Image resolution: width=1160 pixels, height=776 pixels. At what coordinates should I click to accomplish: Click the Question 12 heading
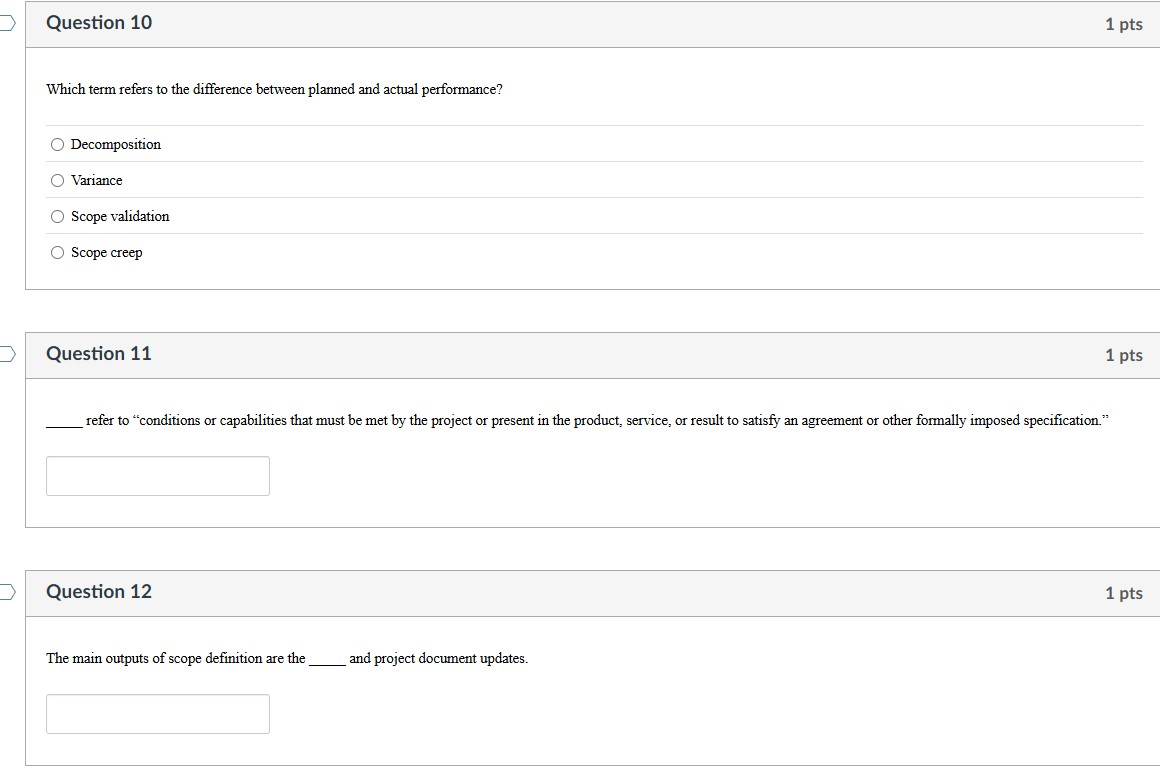pyautogui.click(x=98, y=592)
